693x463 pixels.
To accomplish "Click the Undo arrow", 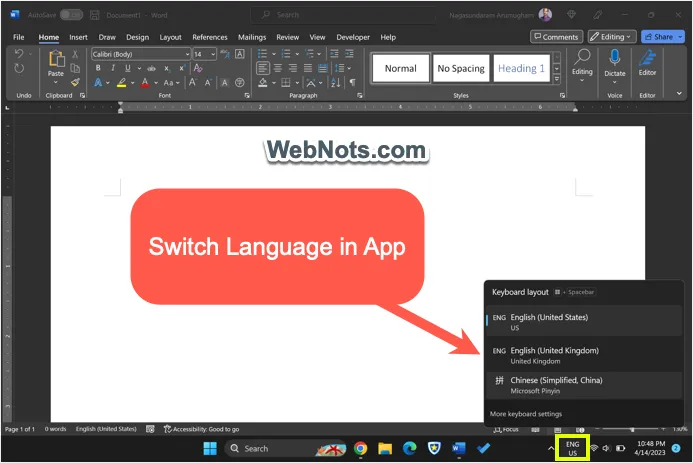I will [x=19, y=54].
